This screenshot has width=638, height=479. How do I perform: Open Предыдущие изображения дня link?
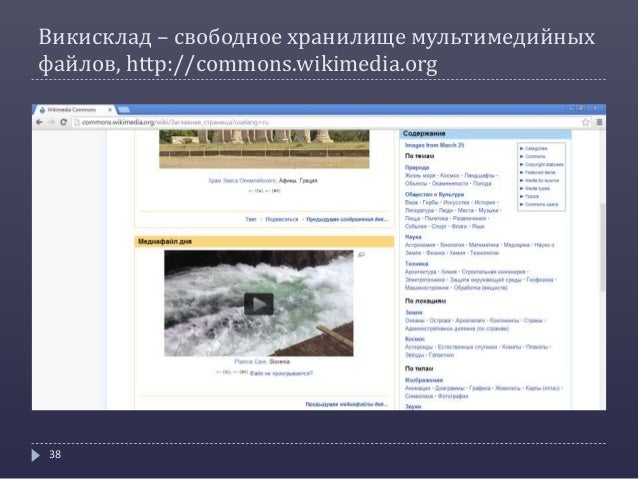coord(347,219)
